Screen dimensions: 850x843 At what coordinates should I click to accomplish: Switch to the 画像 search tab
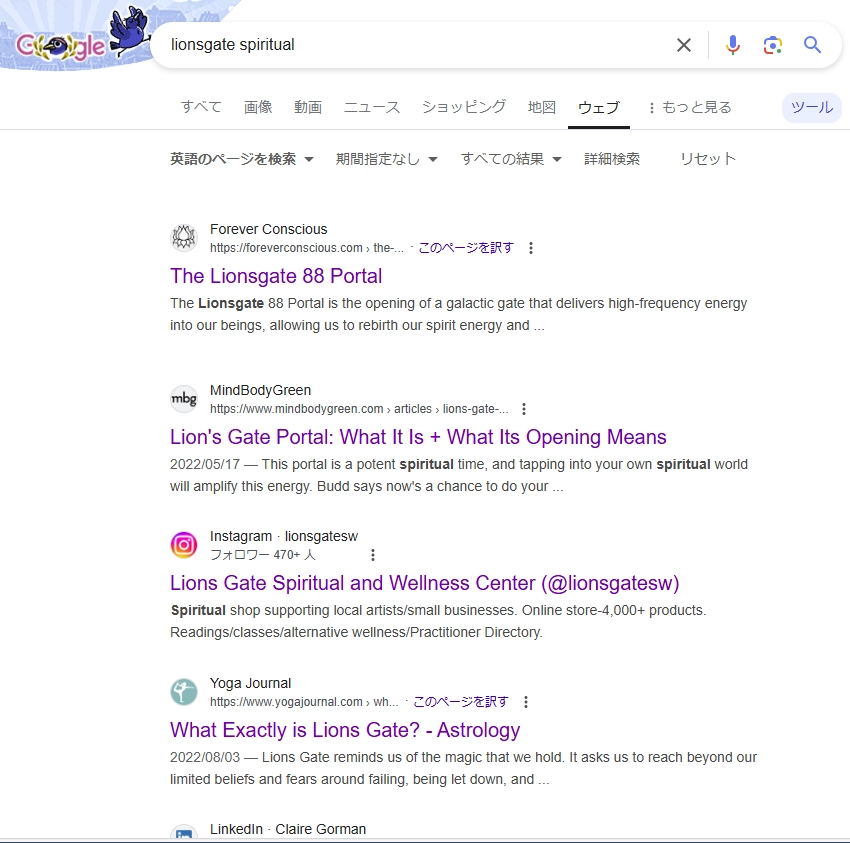tap(258, 106)
